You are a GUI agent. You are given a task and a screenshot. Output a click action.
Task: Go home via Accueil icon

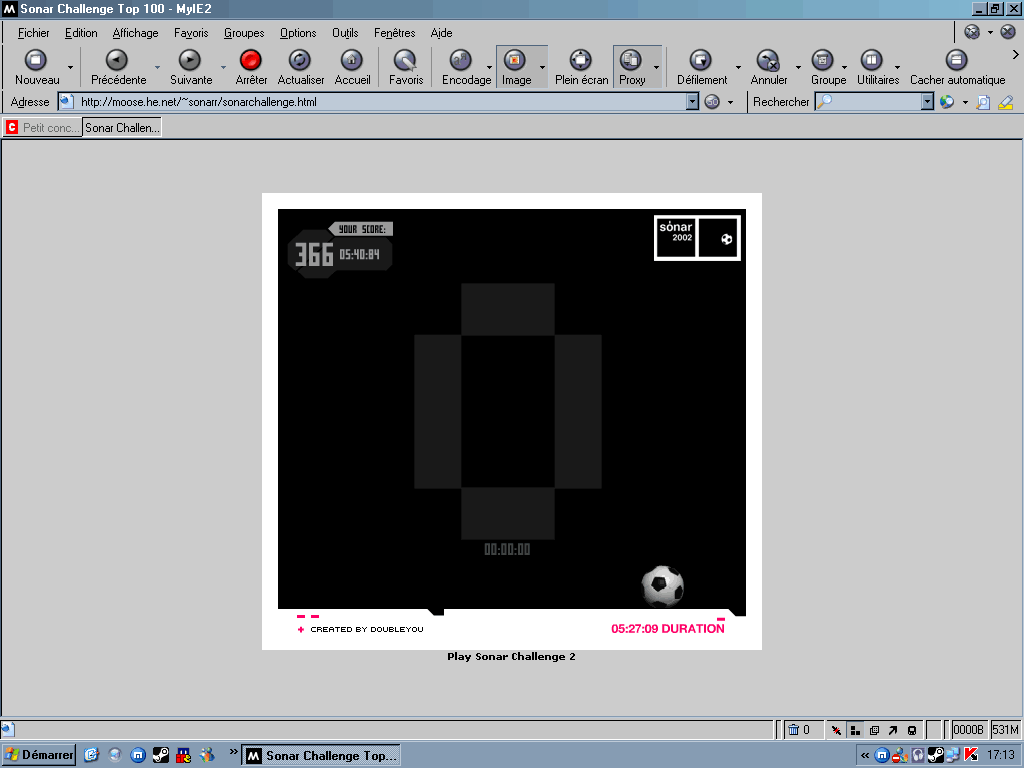pyautogui.click(x=351, y=61)
